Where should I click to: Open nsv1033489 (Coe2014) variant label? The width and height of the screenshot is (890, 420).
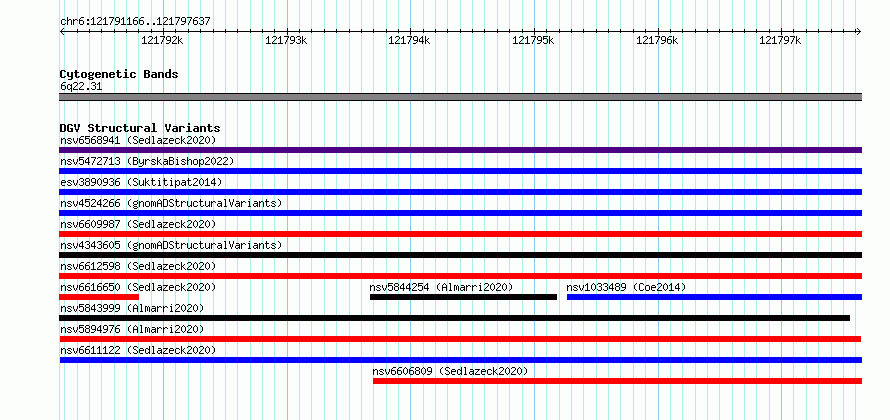(626, 287)
